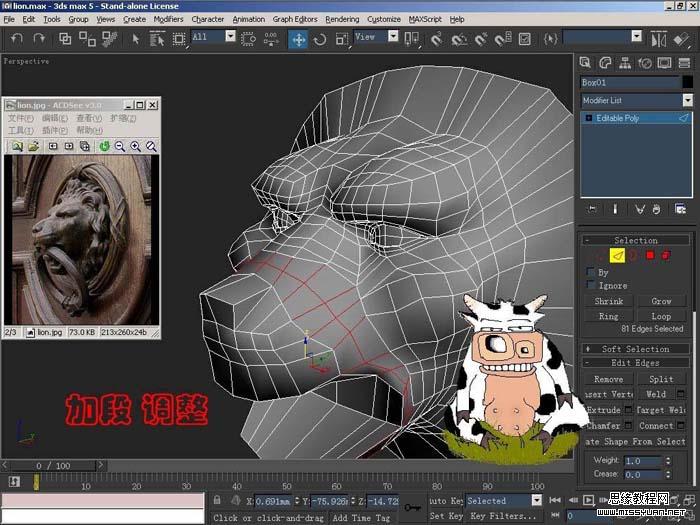Click the Shrink selection button
Viewport: 700px width, 525px height.
coord(609,301)
